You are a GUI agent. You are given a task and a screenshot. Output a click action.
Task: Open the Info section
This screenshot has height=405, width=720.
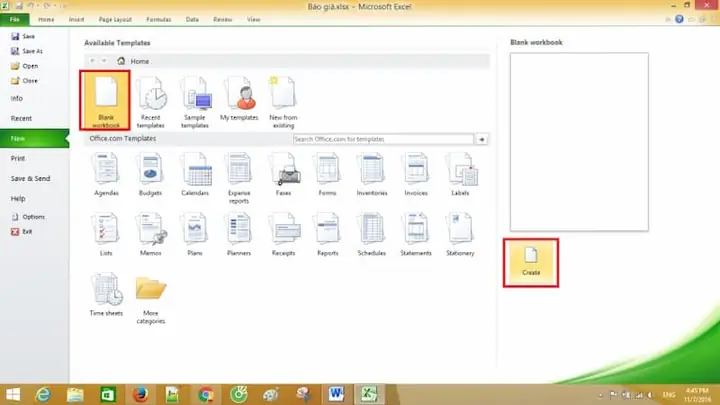[17, 98]
